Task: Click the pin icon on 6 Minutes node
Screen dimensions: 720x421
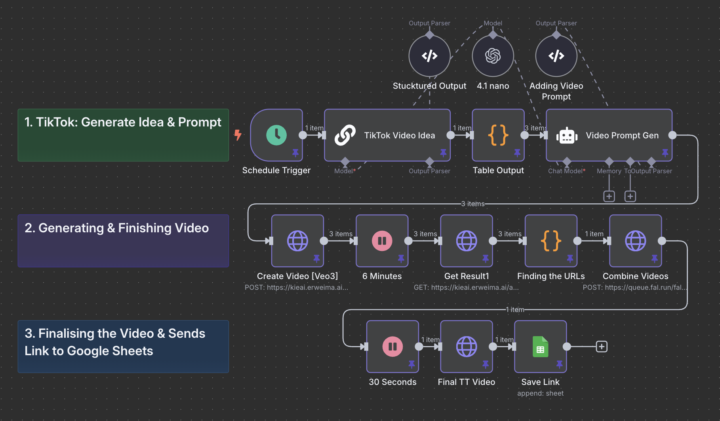Action: [401, 258]
